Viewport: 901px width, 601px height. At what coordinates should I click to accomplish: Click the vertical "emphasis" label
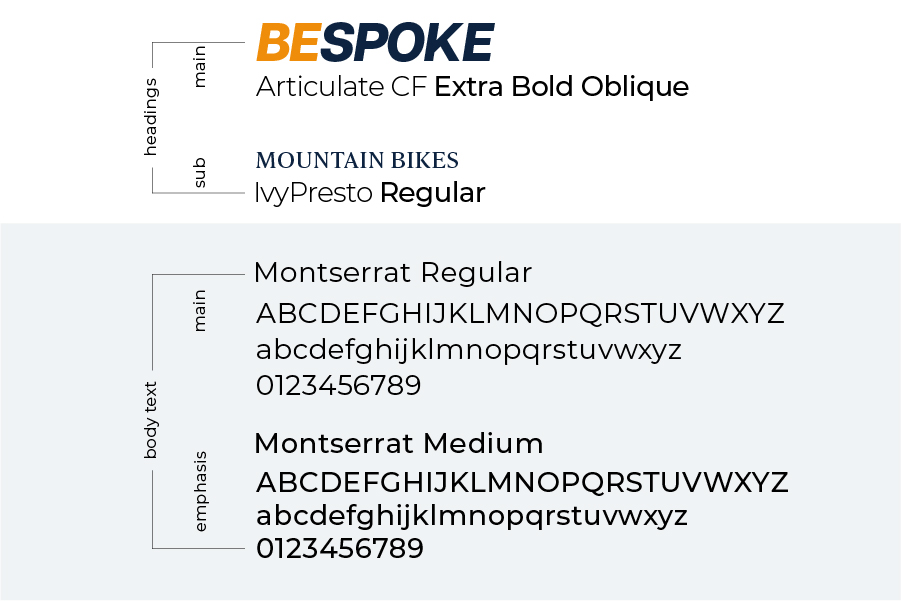(200, 491)
